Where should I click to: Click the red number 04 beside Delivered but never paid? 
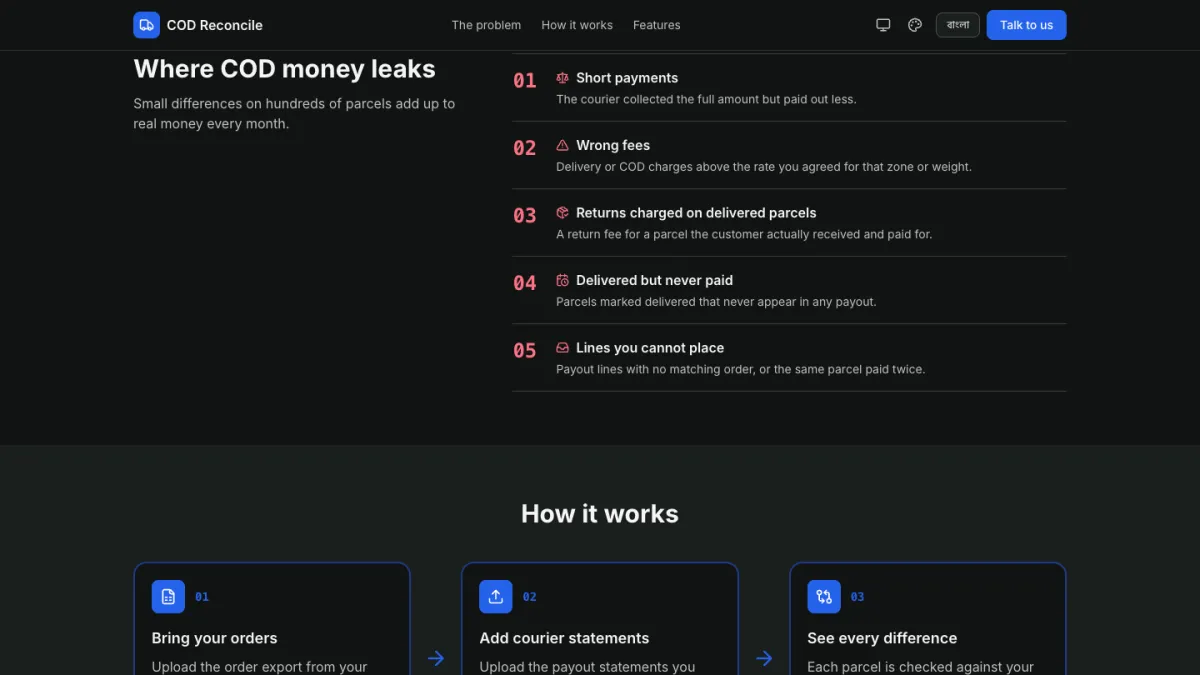[x=525, y=283]
